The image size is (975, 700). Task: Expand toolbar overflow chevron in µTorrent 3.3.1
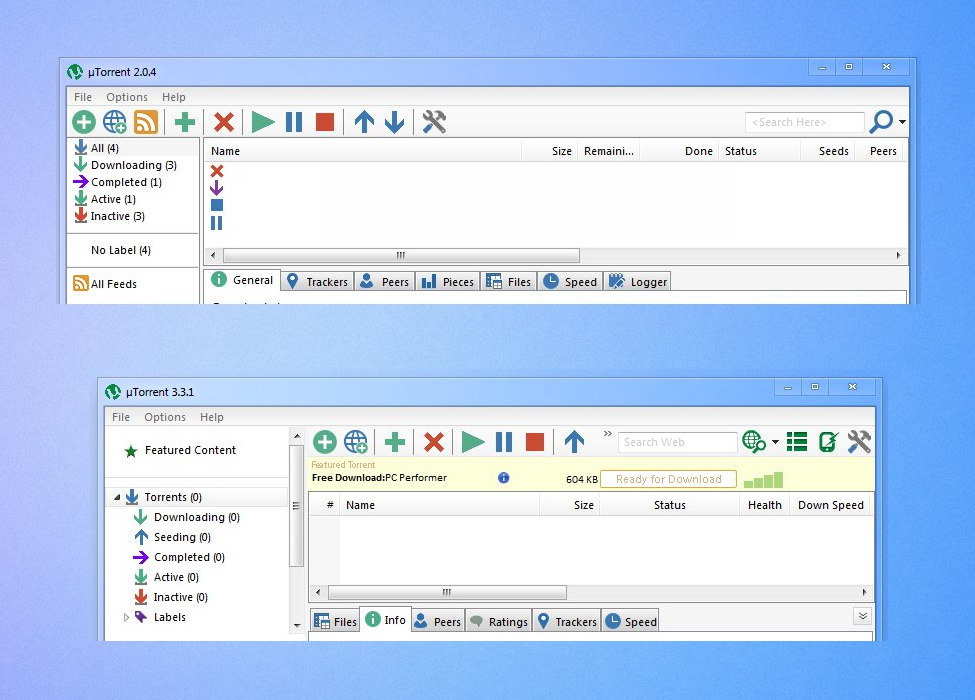608,433
